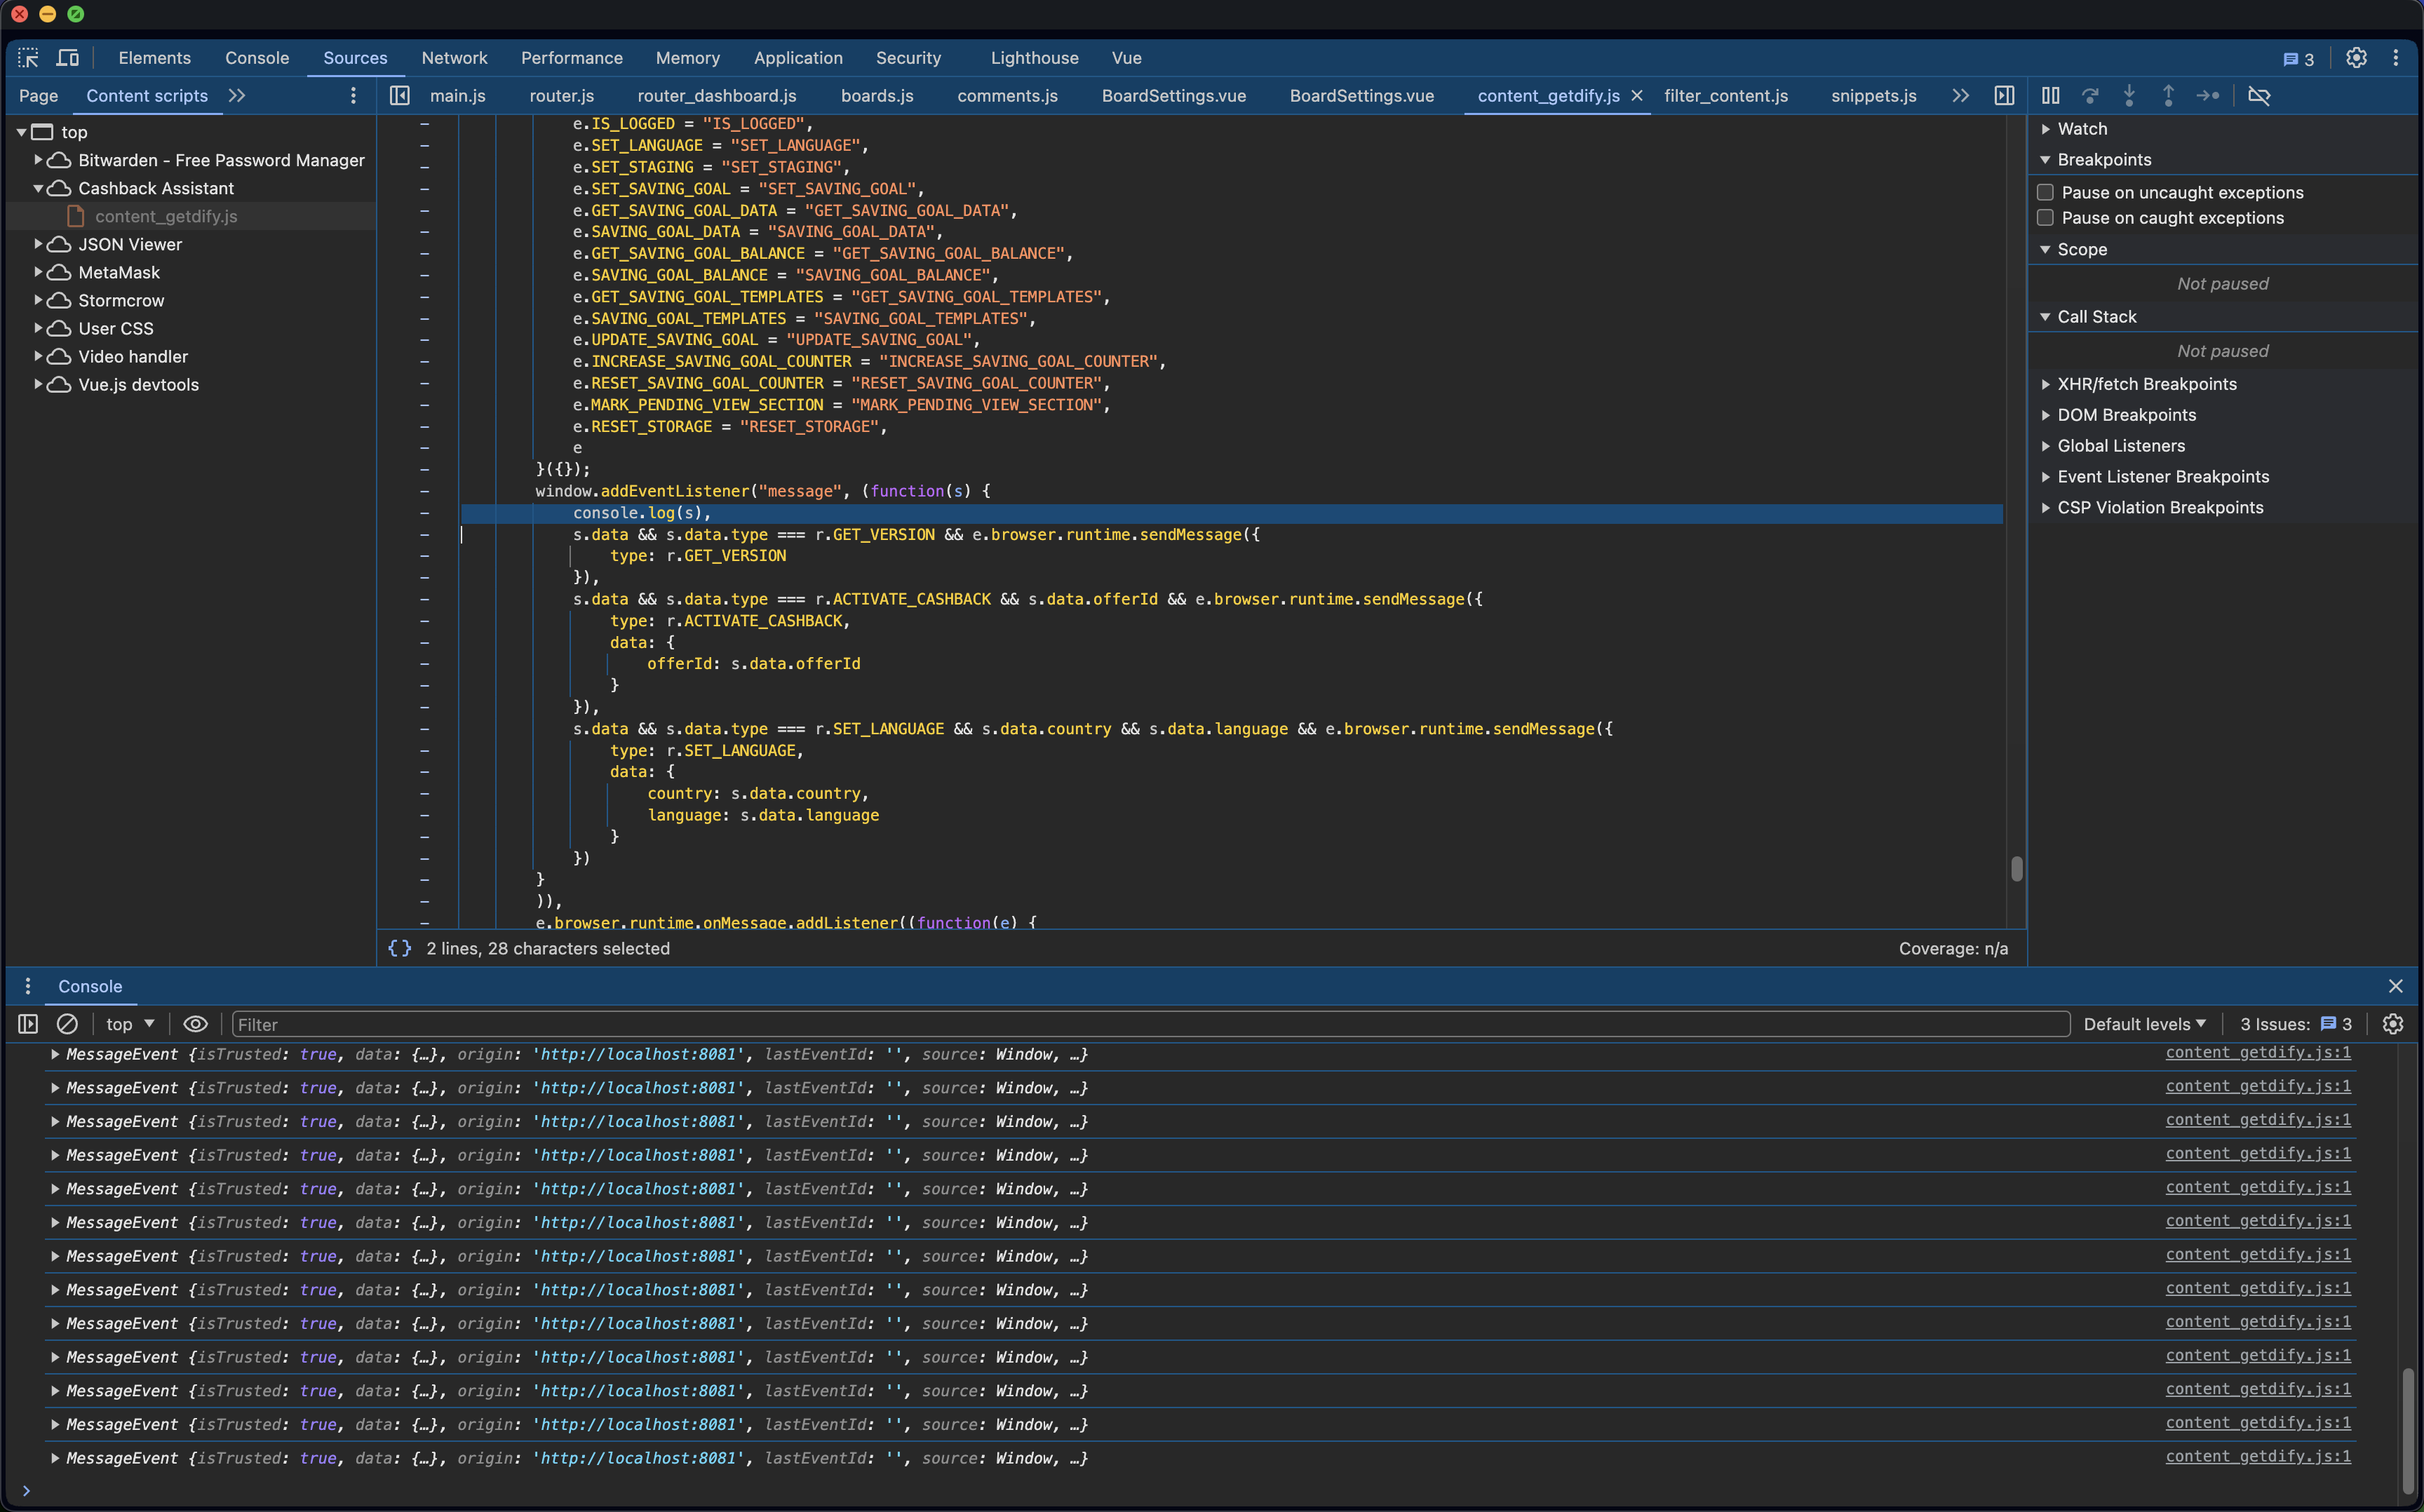Click the 3 Issues counter button
The image size is (2424, 1512).
pyautogui.click(x=2295, y=1024)
